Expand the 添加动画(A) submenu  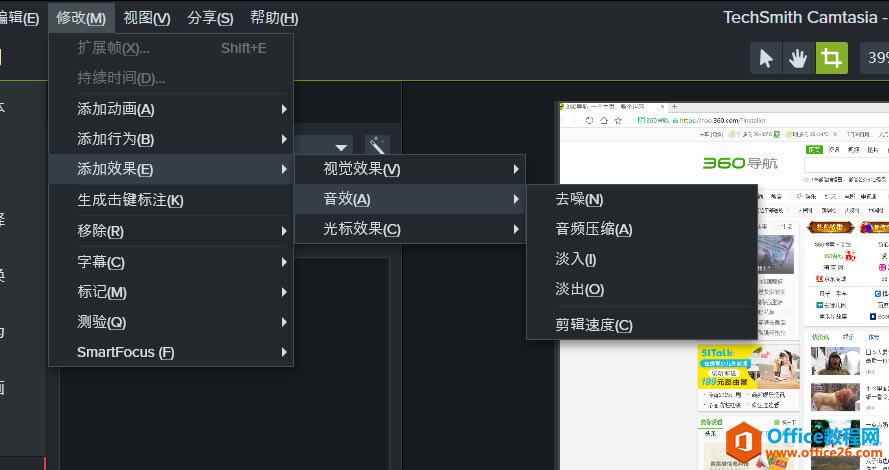171,109
